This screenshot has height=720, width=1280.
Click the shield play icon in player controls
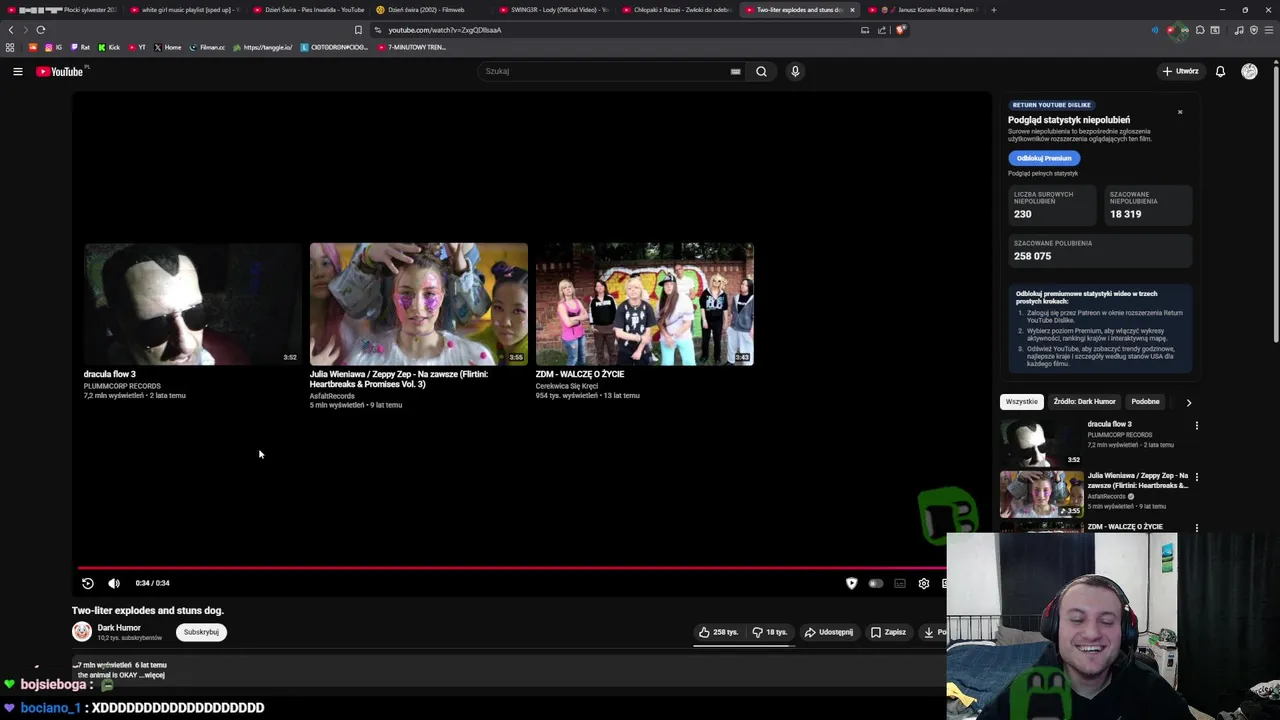[851, 583]
